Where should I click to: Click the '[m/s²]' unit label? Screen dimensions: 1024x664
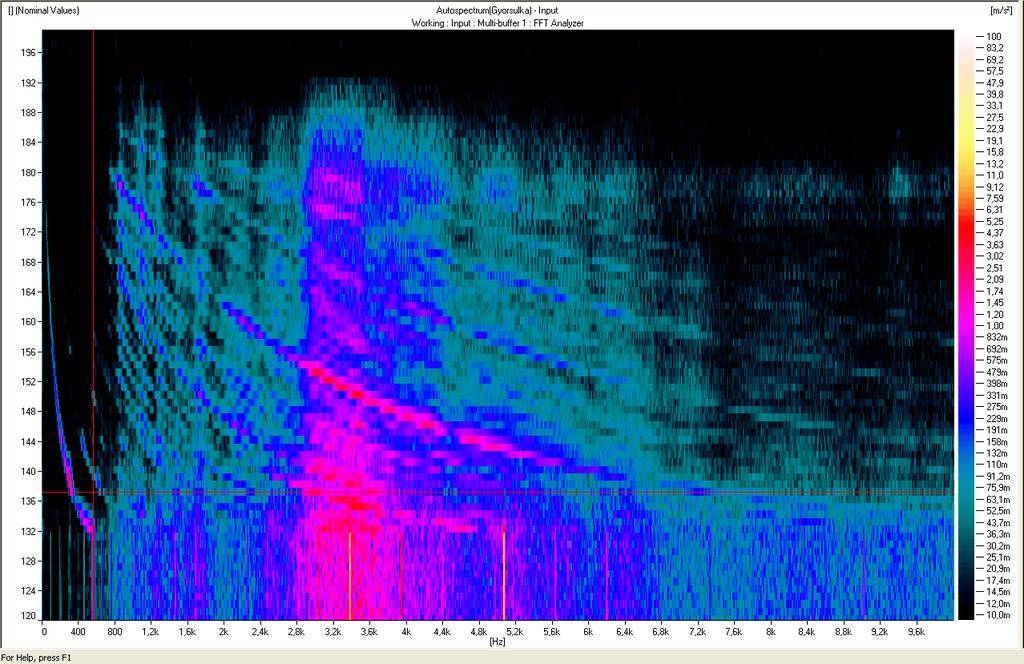1001,10
